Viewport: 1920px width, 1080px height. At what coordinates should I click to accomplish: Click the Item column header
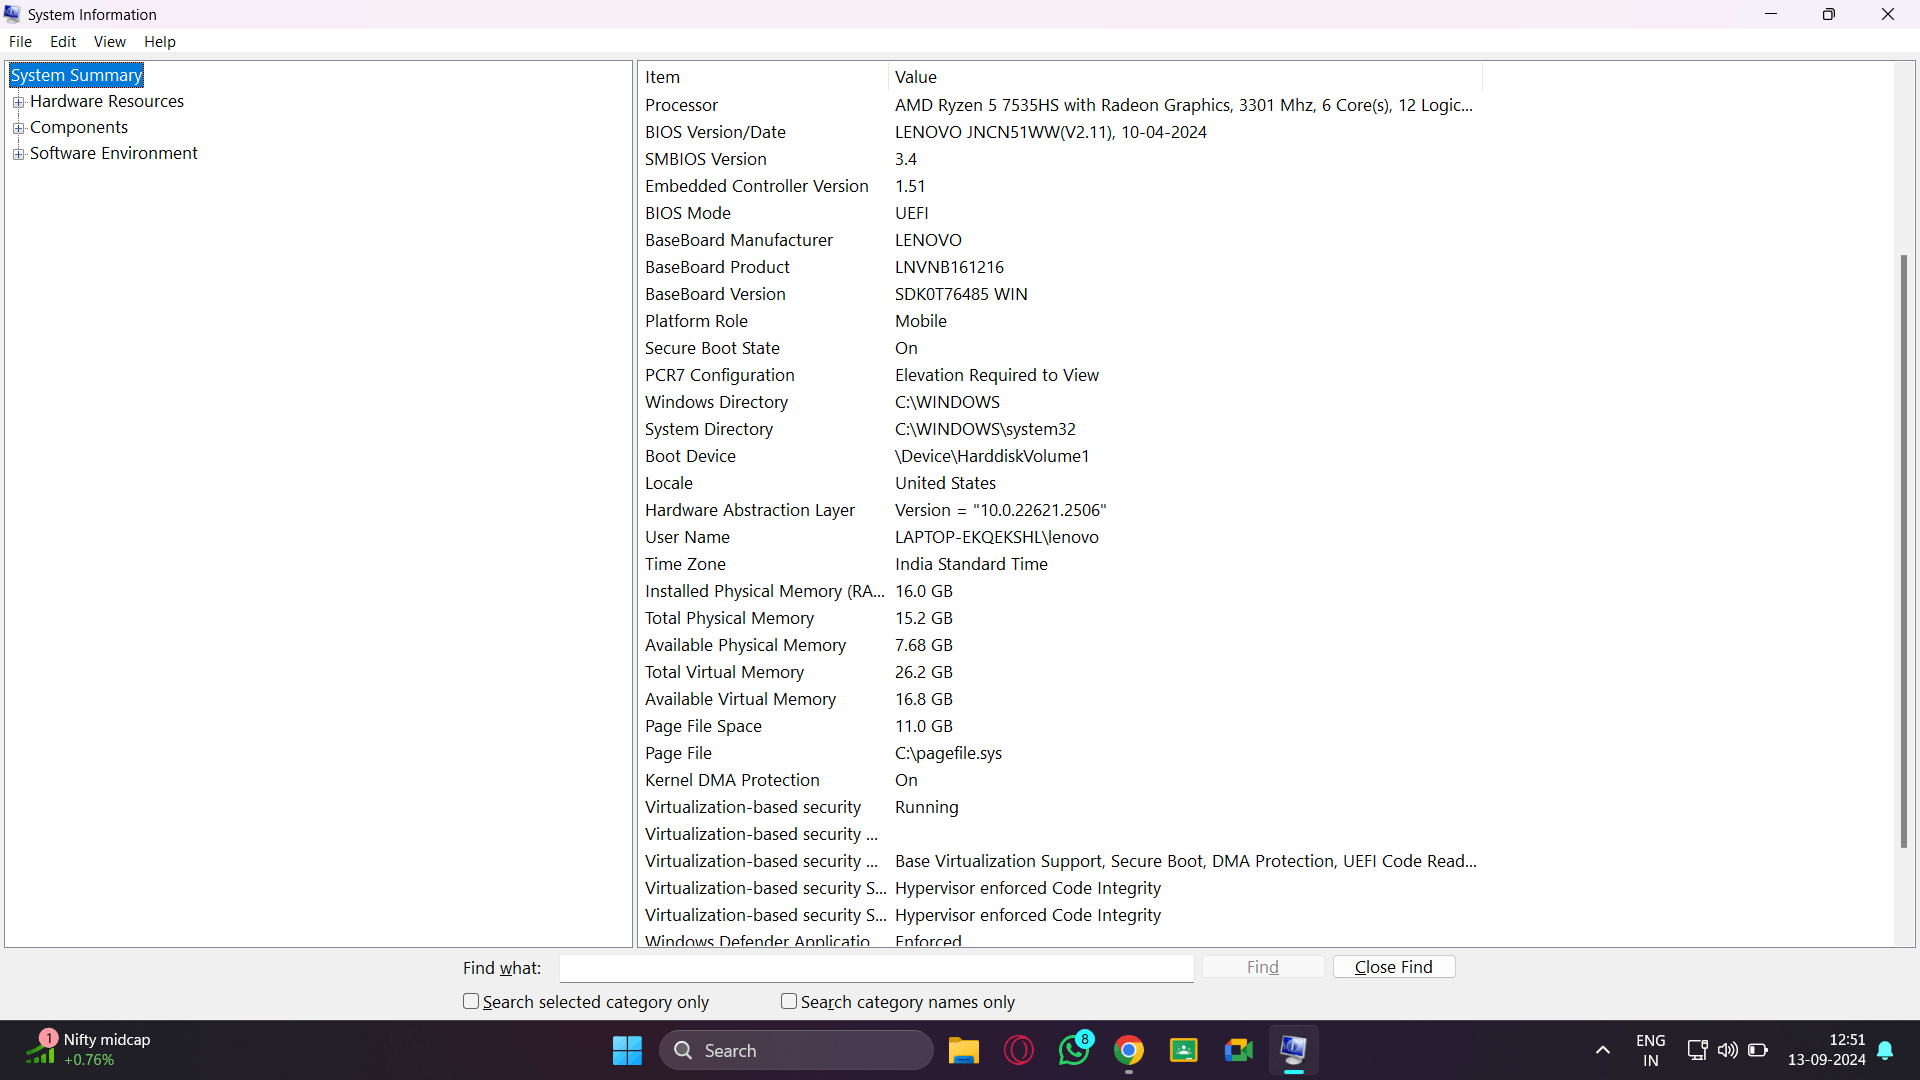pyautogui.click(x=763, y=77)
